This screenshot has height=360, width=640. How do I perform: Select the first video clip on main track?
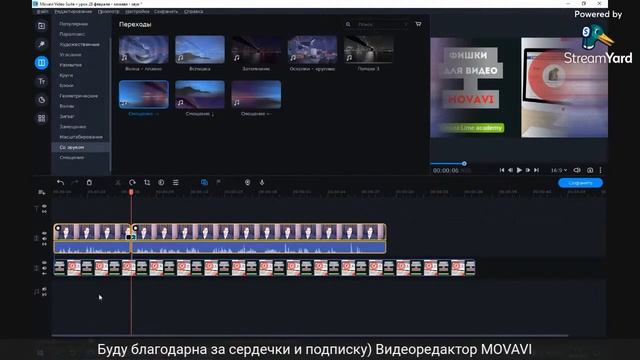(92, 232)
